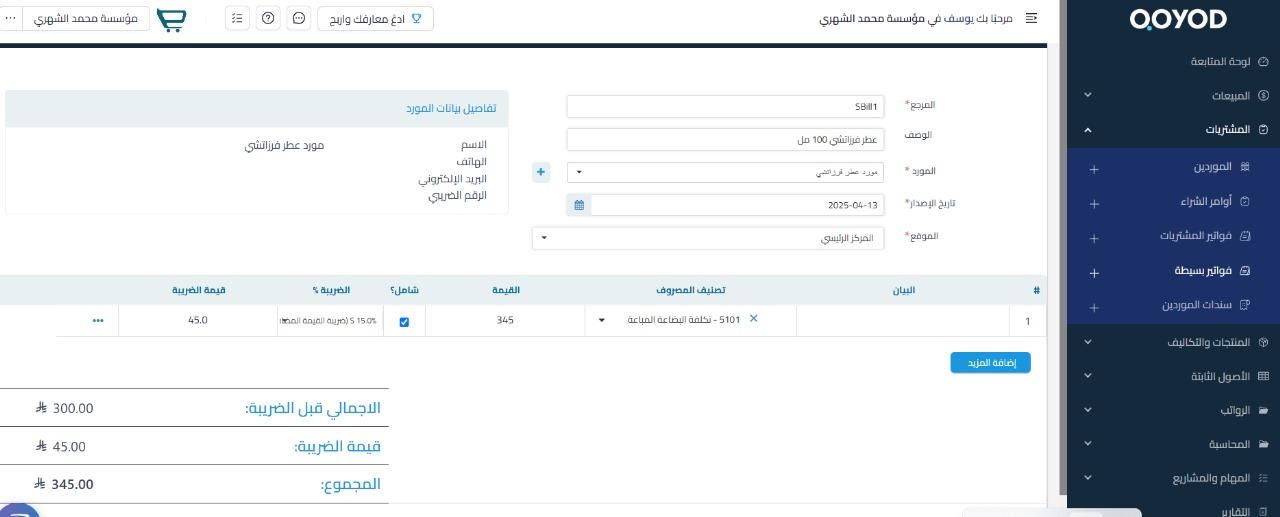Open the chat messages icon
This screenshot has width=1280, height=517.
298,19
